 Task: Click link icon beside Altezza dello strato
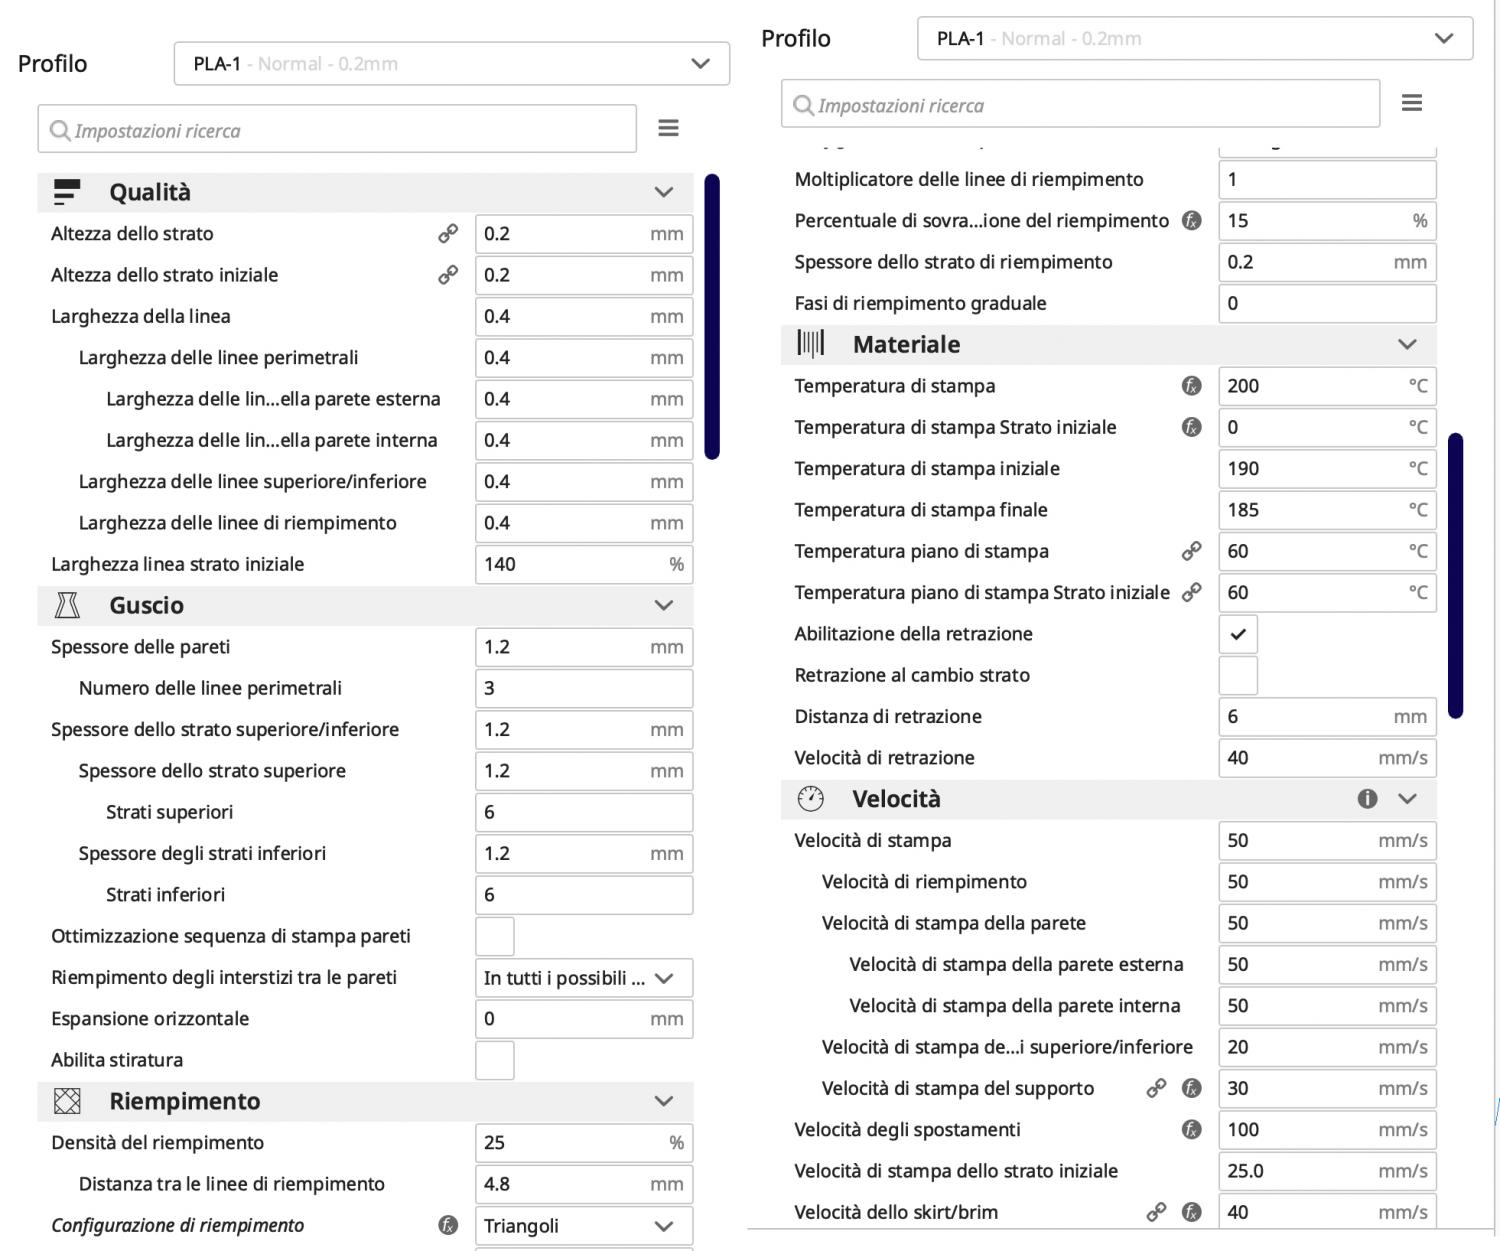448,234
